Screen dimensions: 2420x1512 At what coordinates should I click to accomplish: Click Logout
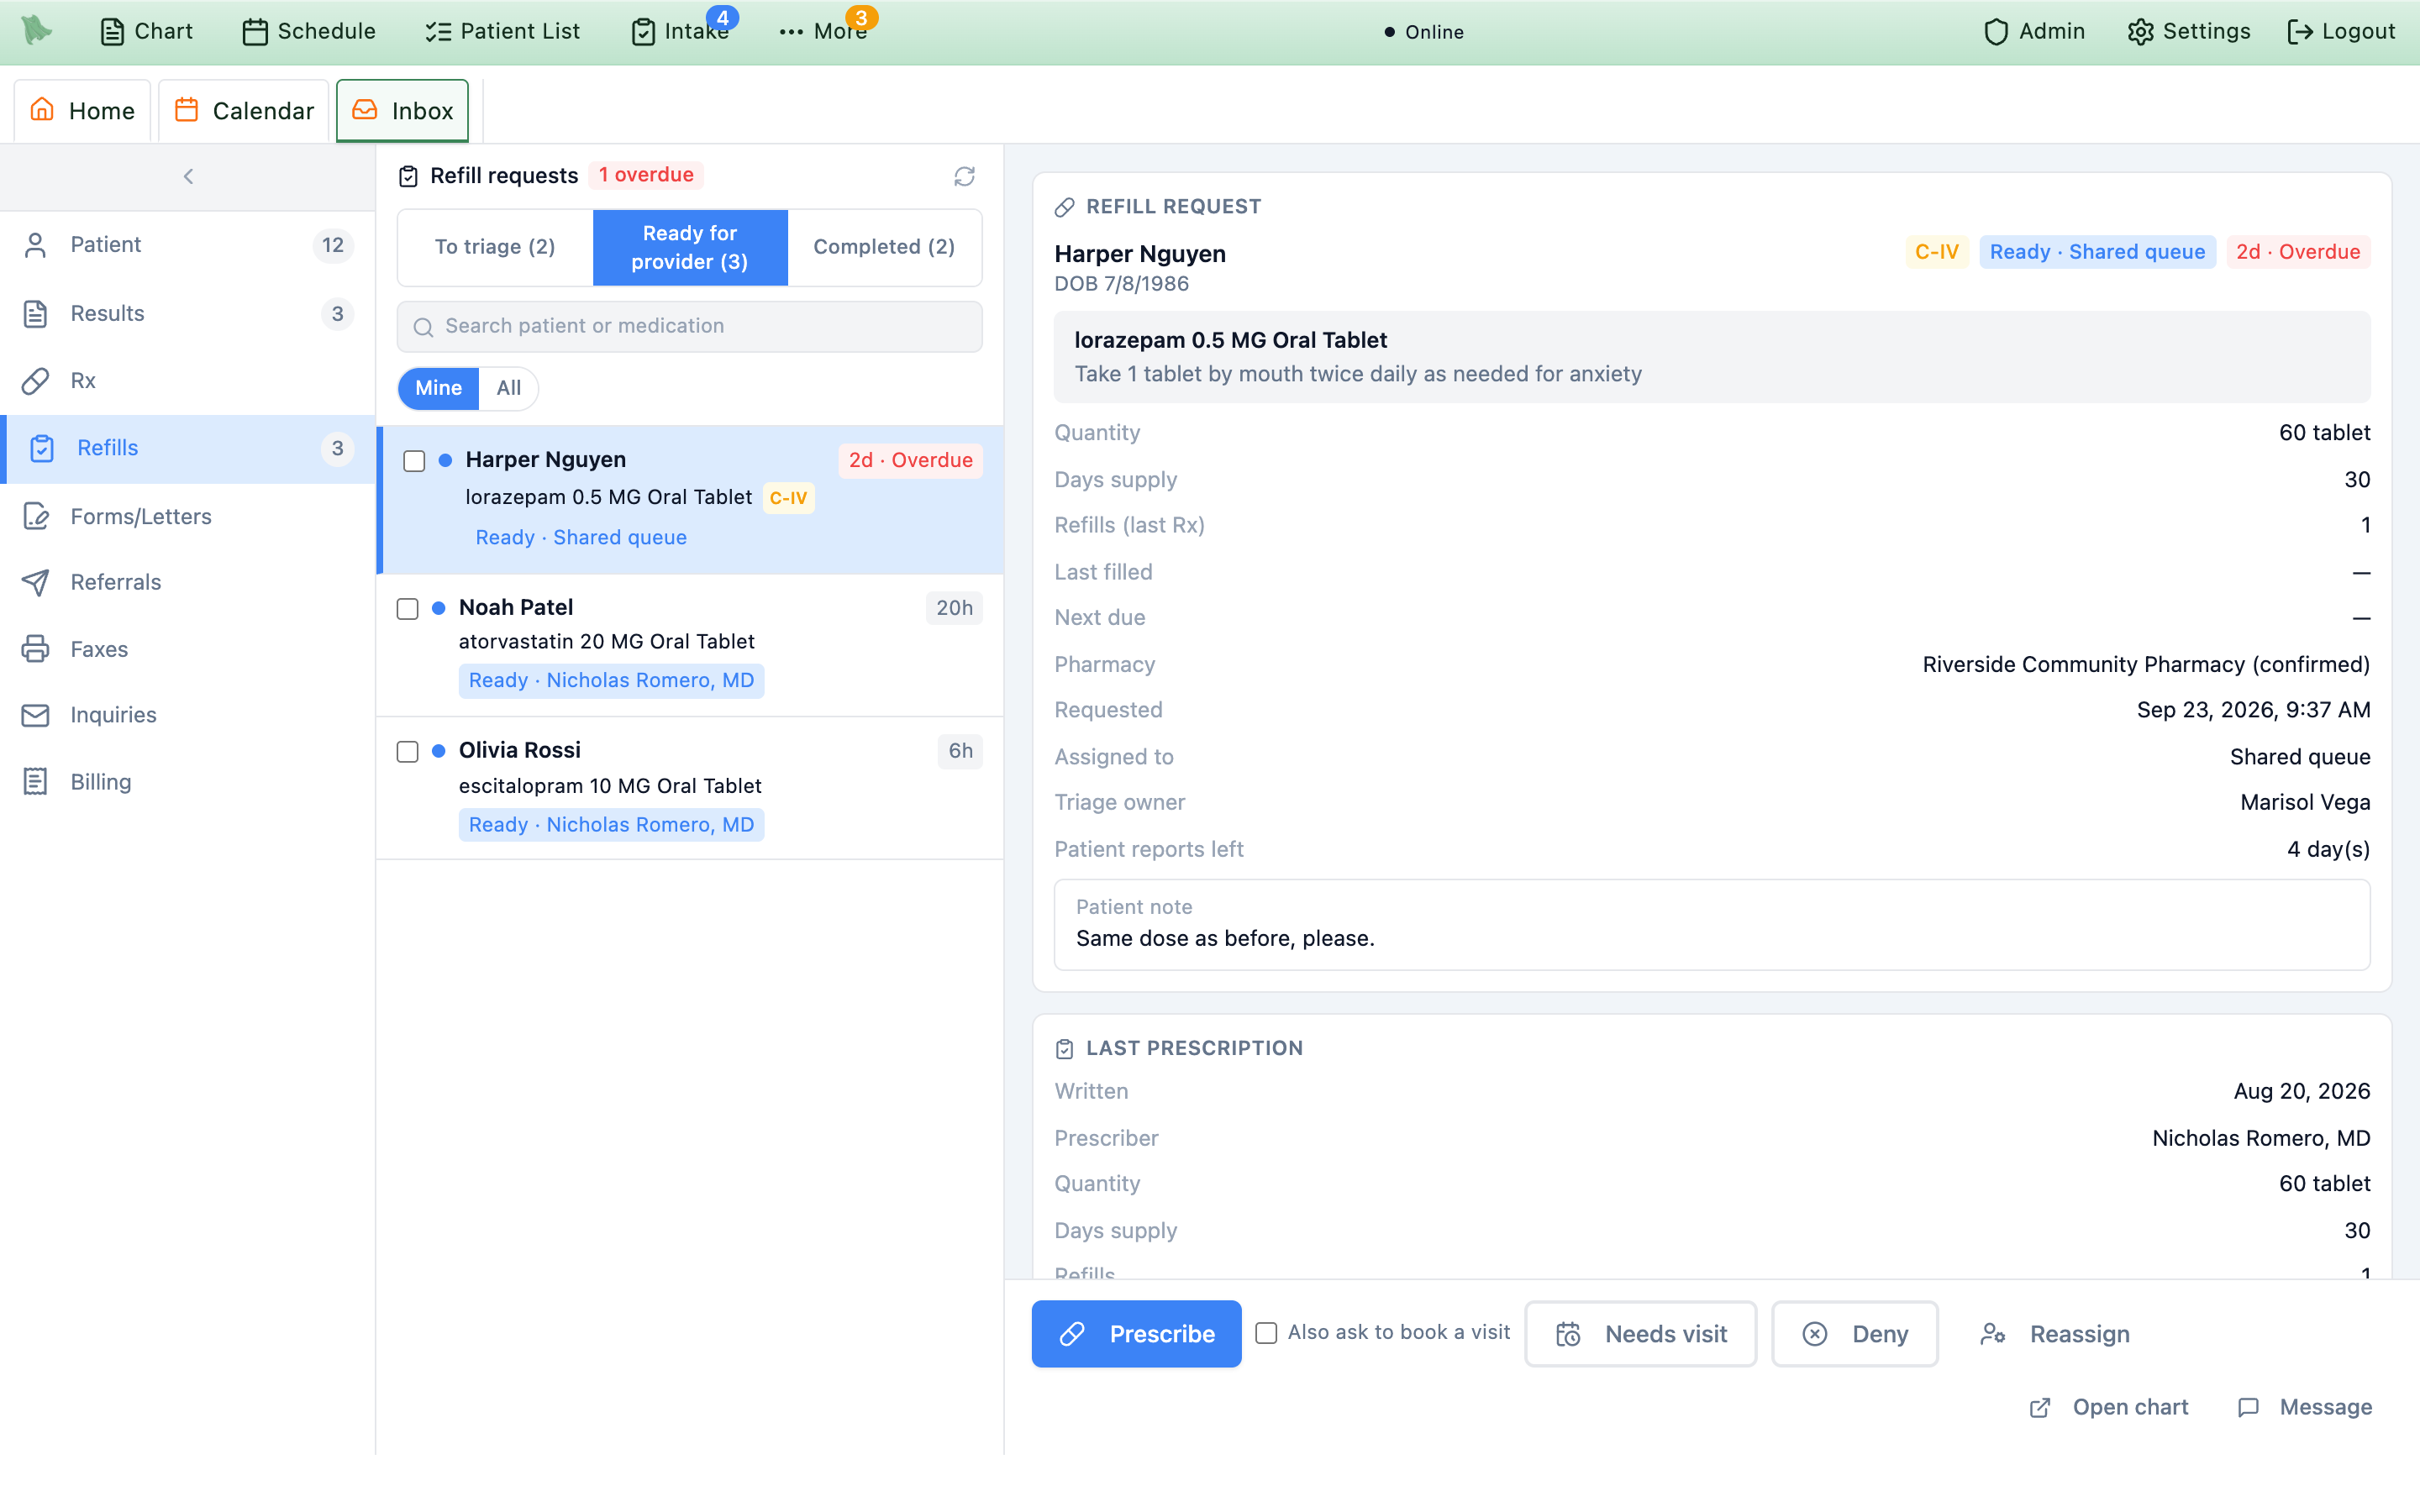2341,31
